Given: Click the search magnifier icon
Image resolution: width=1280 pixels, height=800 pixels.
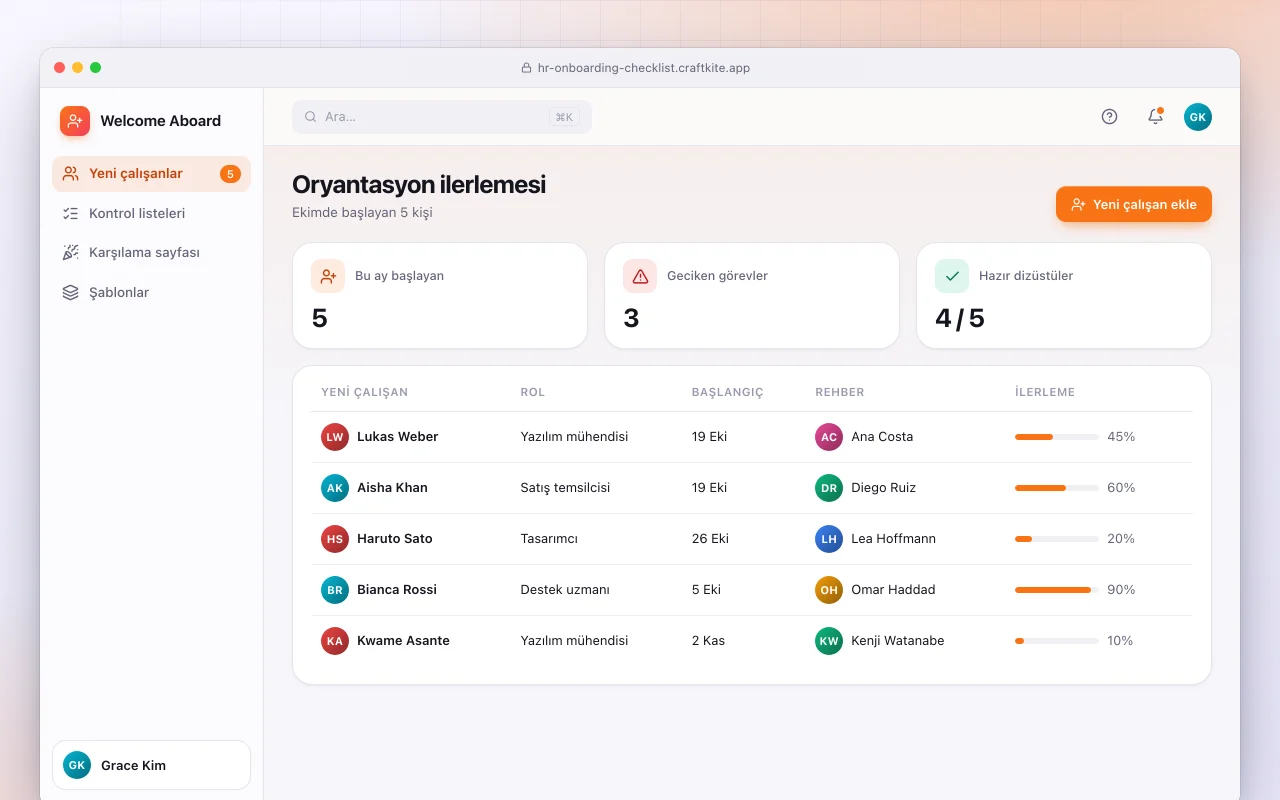Looking at the screenshot, I should (311, 117).
